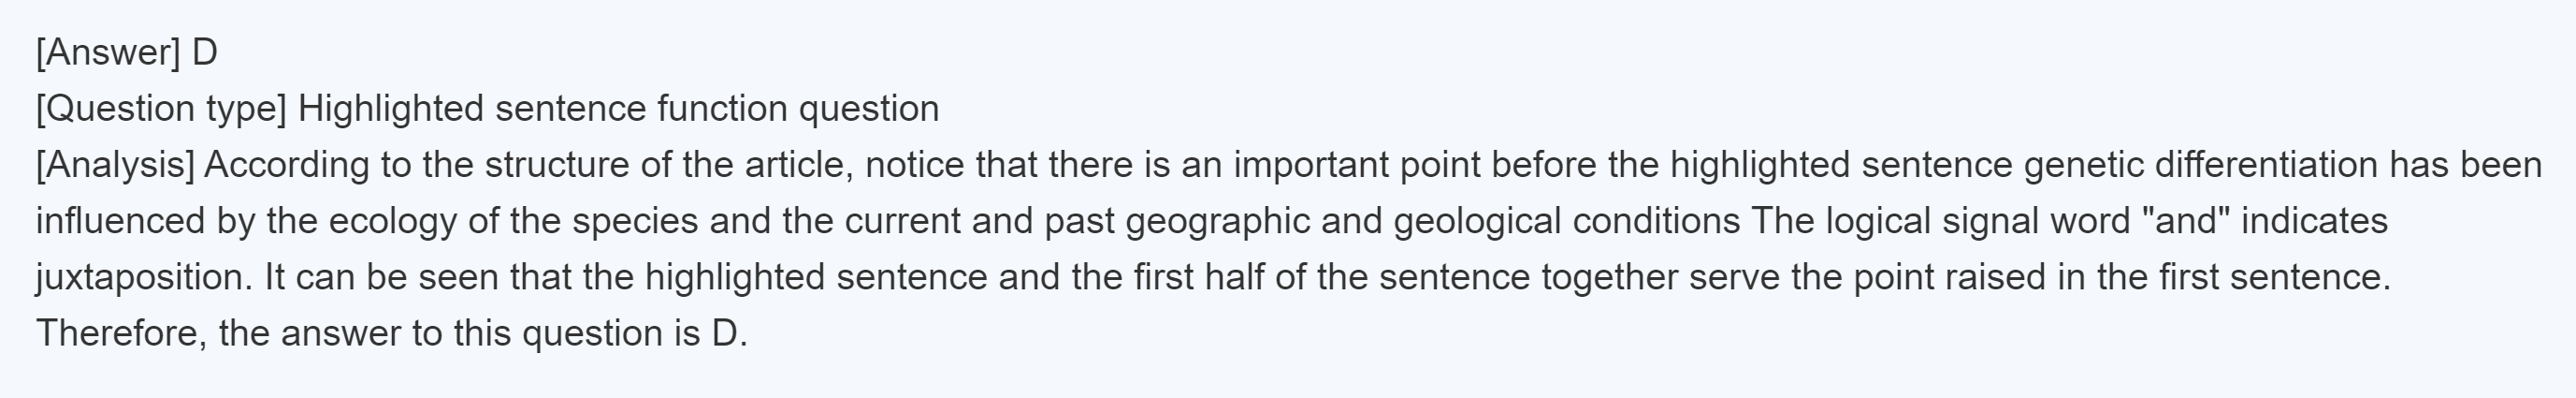Click "Highlighted sentence function question" text

coord(618,108)
